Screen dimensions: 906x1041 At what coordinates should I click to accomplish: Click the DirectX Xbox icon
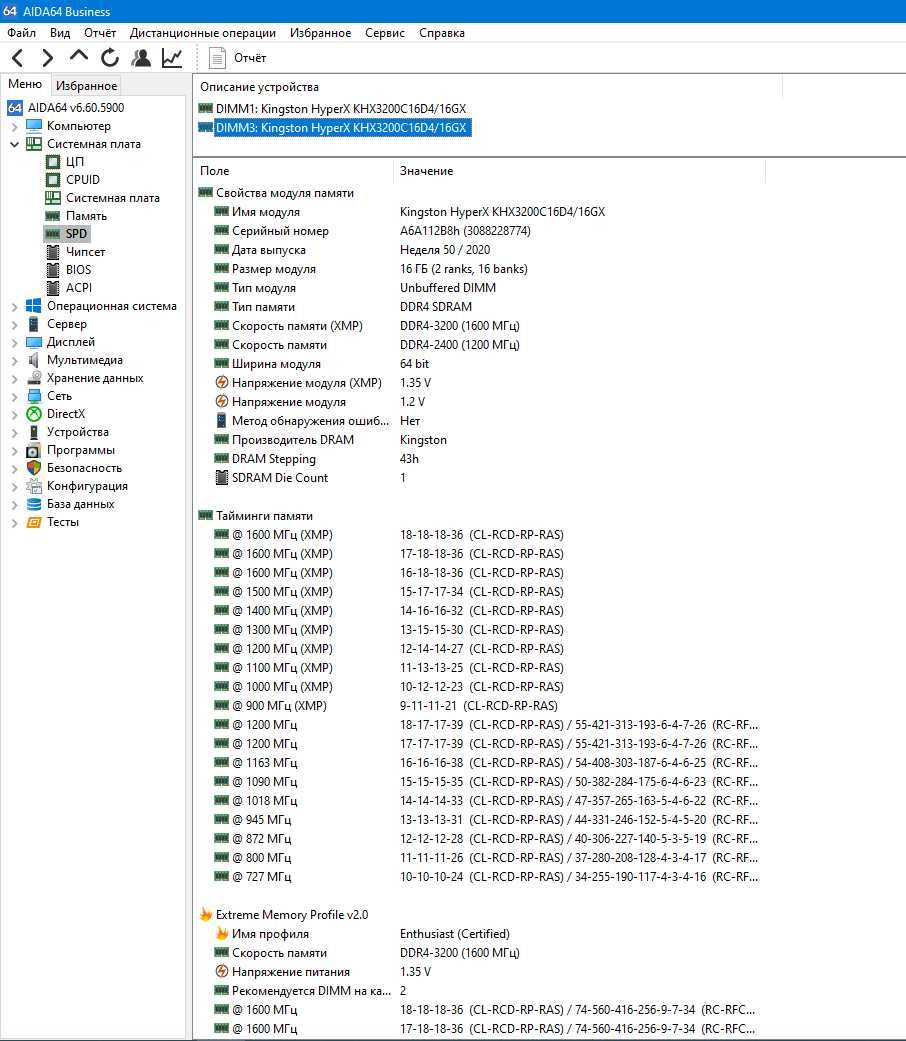[34, 414]
